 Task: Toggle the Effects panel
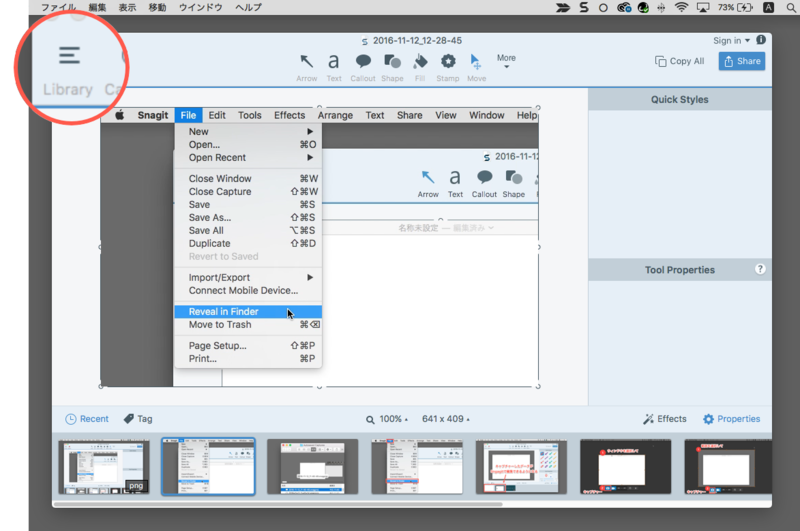(x=665, y=419)
